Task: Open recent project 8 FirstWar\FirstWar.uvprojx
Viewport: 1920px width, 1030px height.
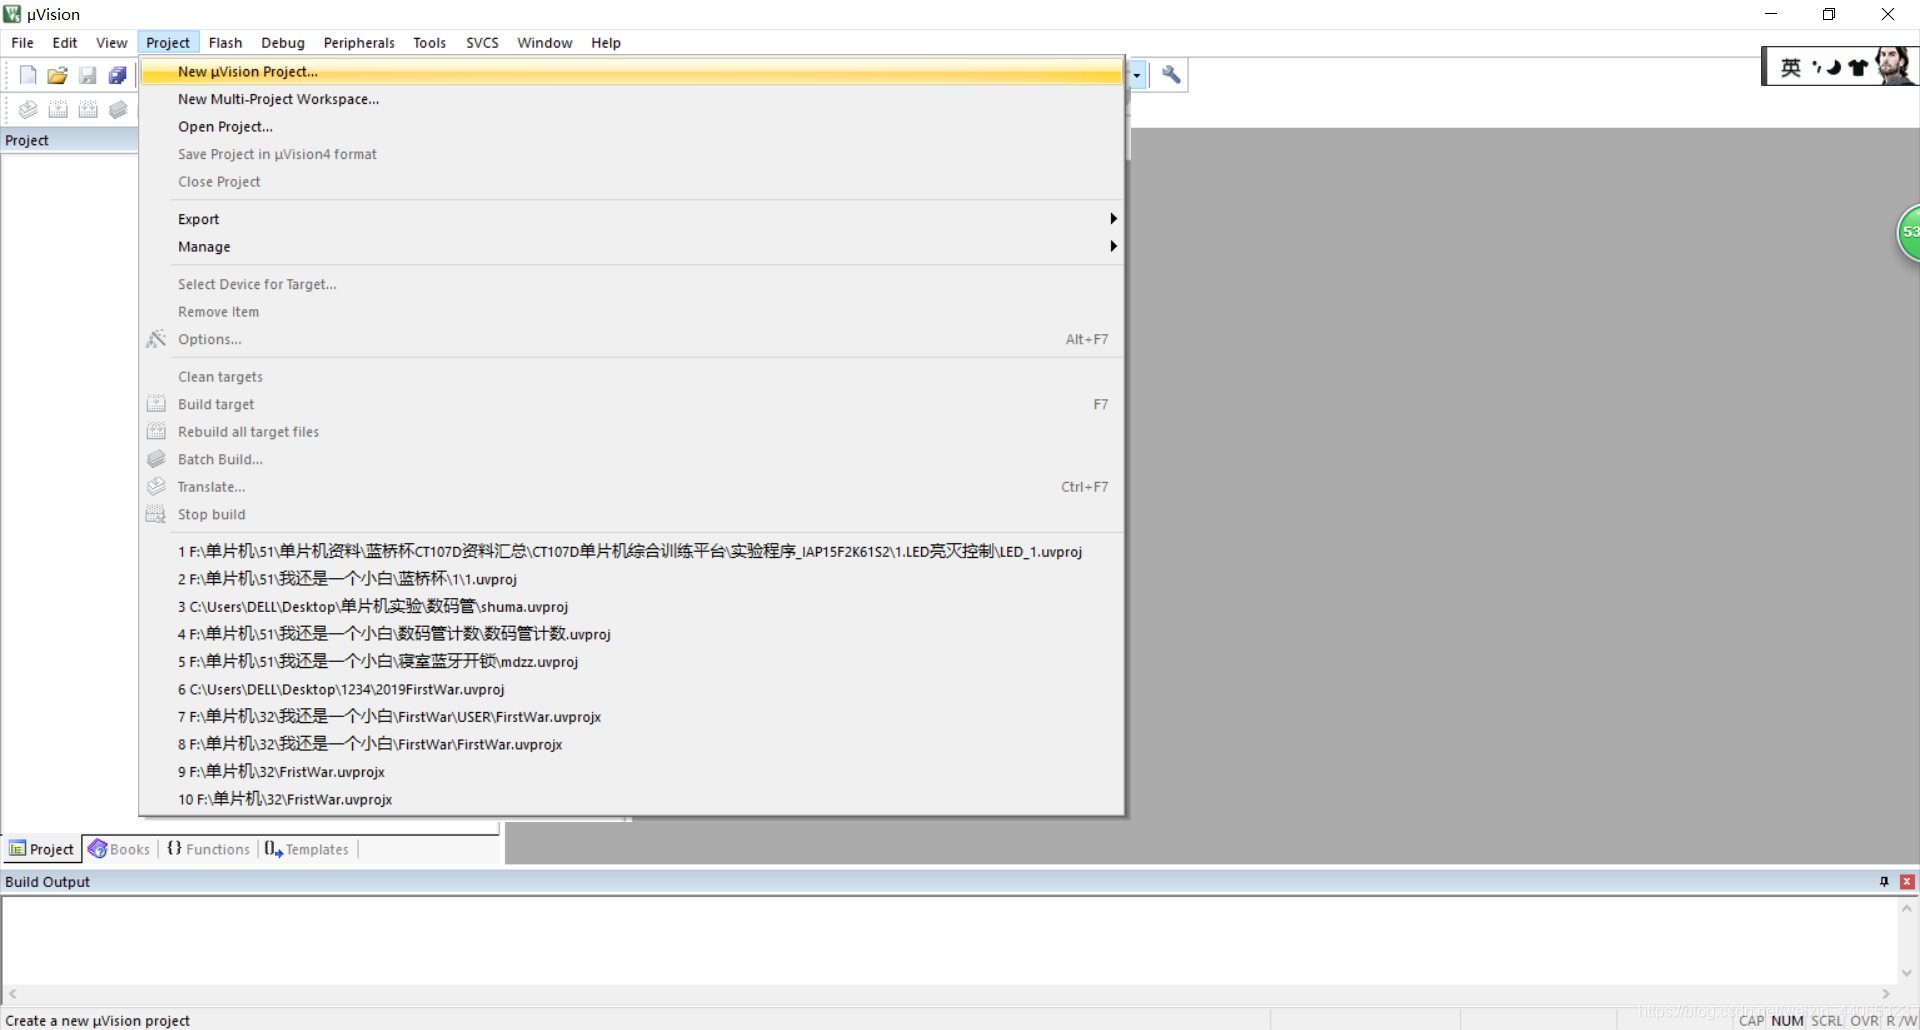Action: tap(632, 745)
